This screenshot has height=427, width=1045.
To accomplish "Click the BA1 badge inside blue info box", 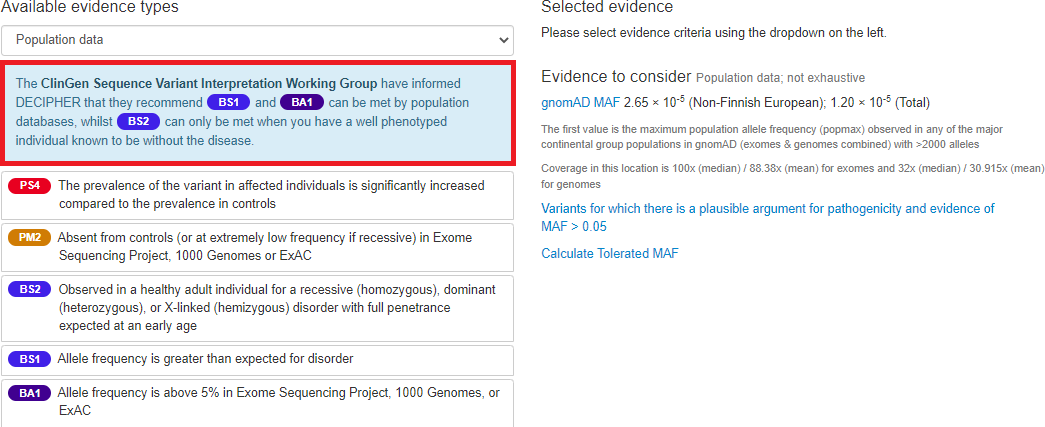I will click(x=302, y=103).
